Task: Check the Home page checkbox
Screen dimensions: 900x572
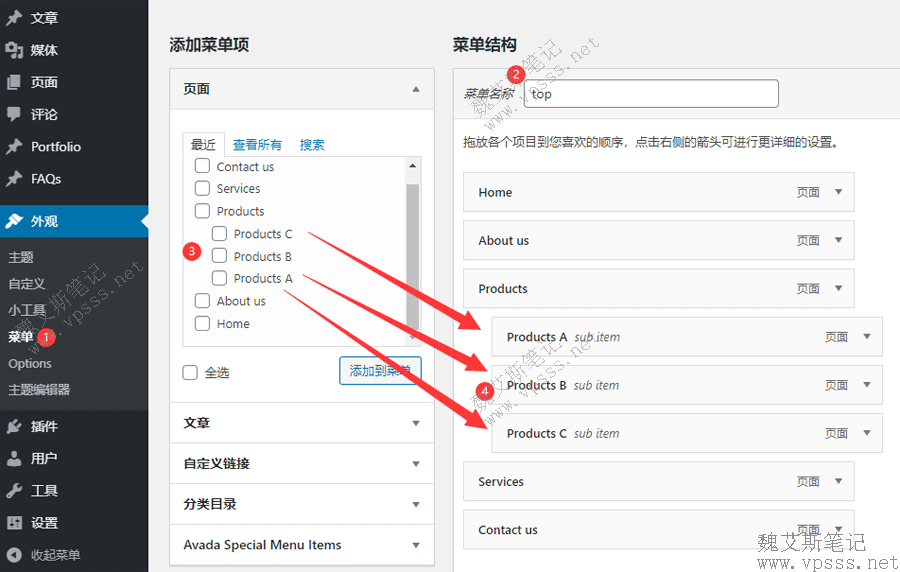Action: 202,323
